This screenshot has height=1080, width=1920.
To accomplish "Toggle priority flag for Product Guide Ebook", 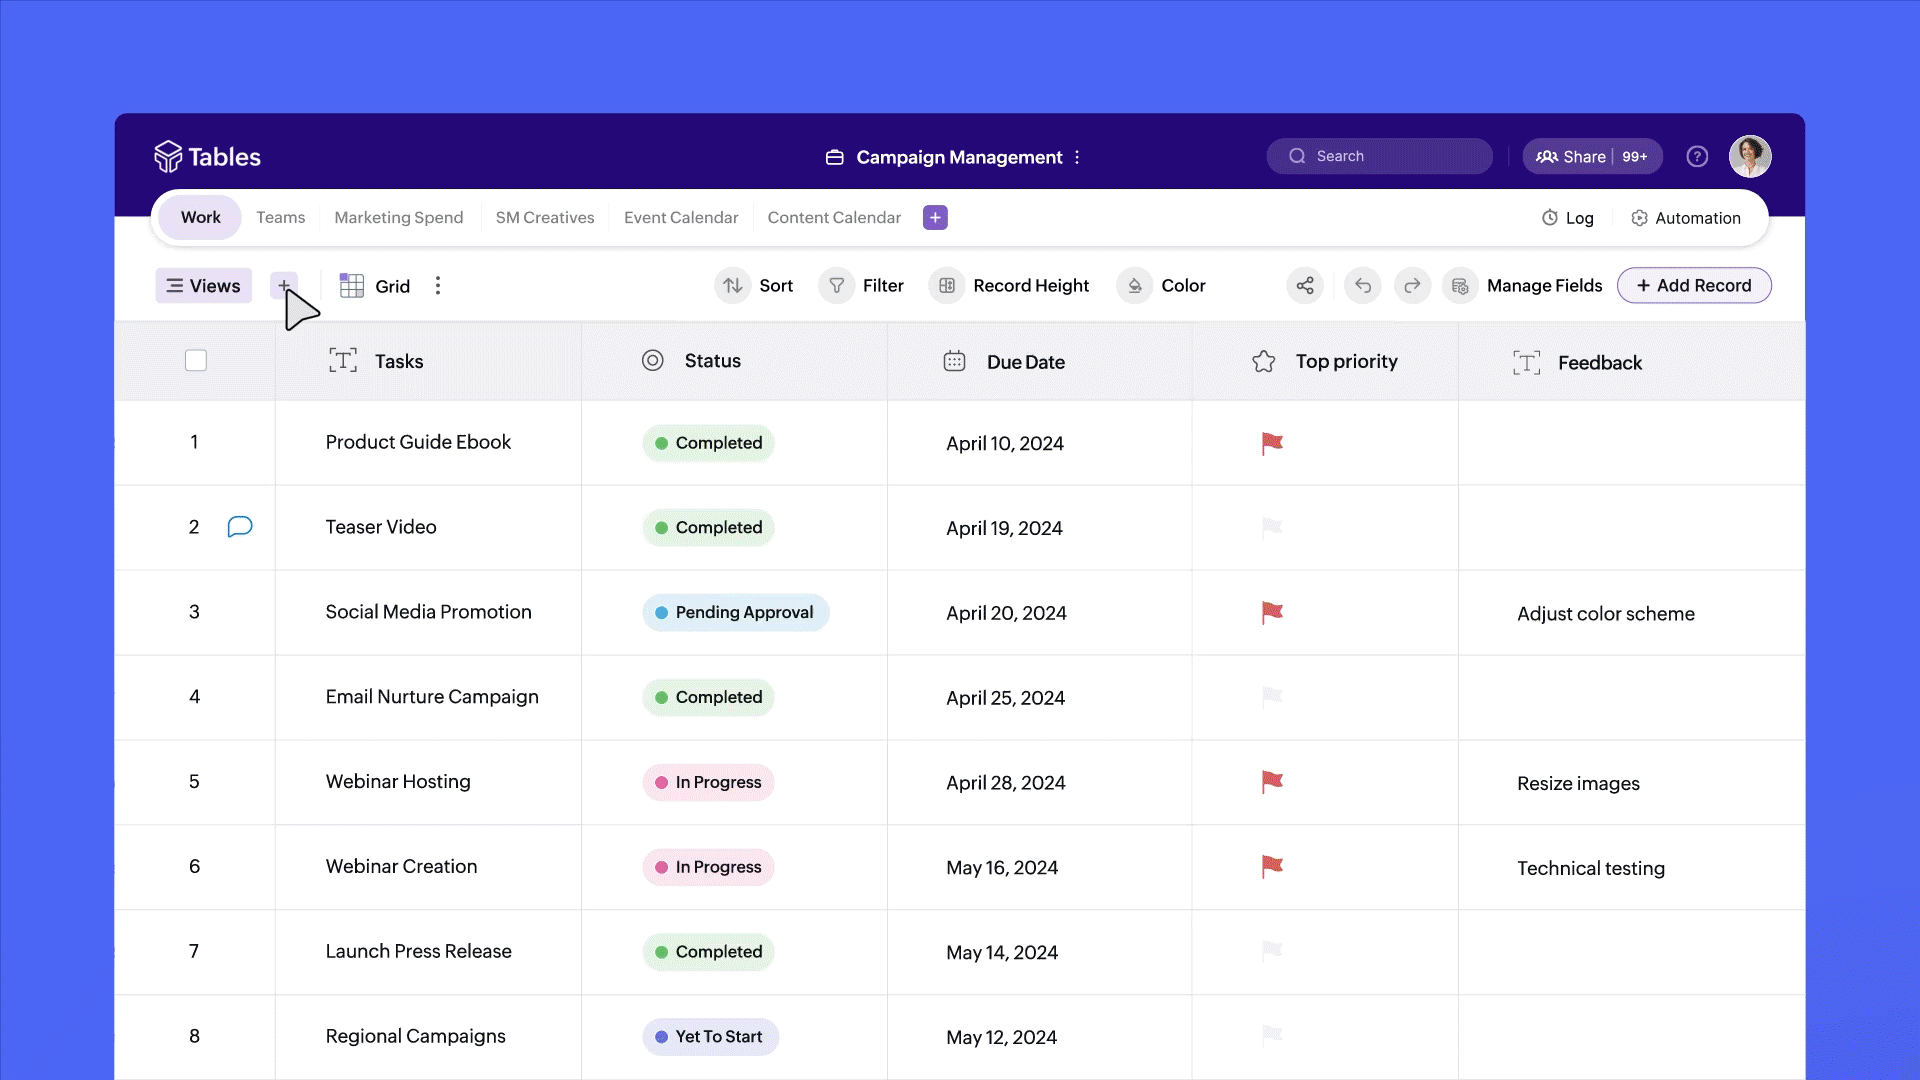I will click(1272, 443).
